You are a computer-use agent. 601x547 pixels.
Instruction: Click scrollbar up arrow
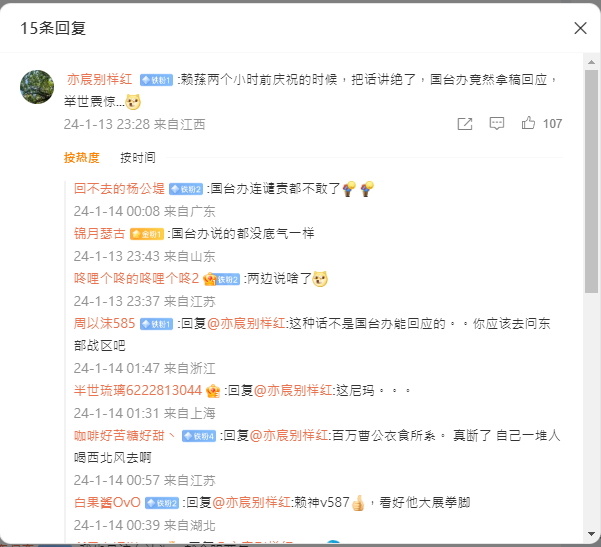[591, 62]
